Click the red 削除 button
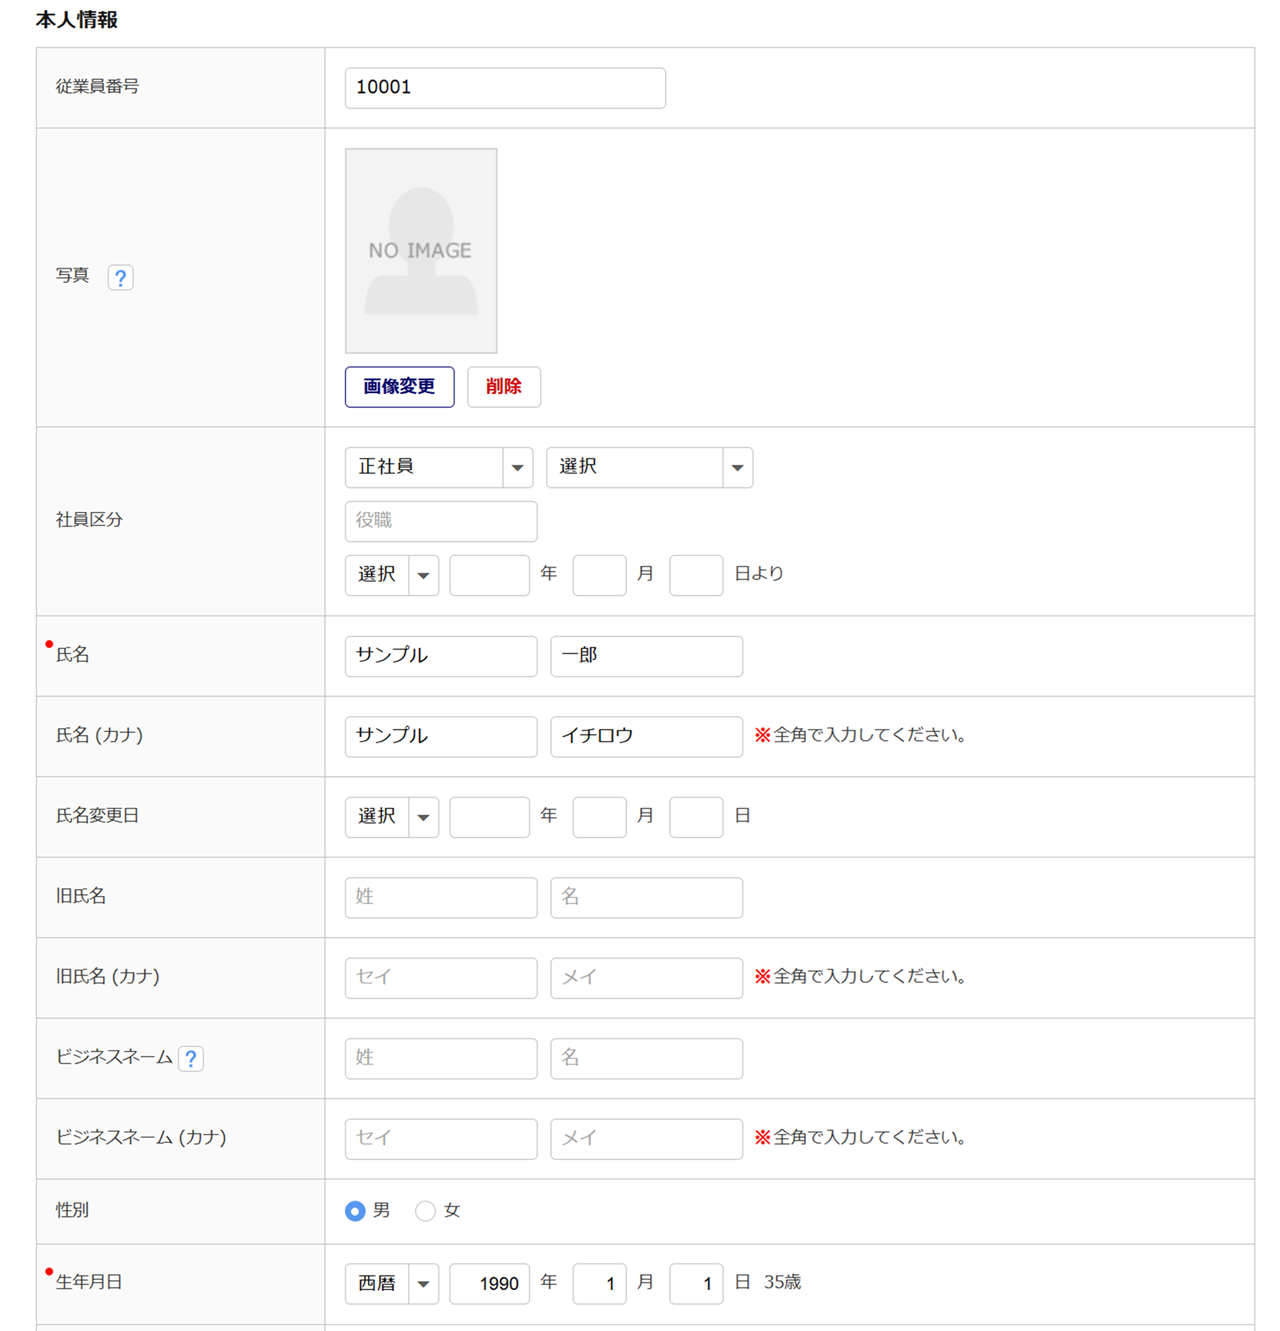Image resolution: width=1280 pixels, height=1331 pixels. click(504, 387)
